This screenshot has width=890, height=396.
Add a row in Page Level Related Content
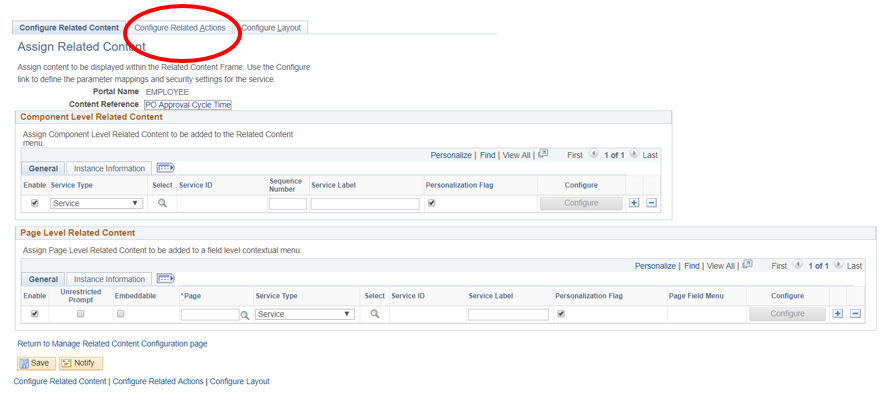click(x=838, y=314)
